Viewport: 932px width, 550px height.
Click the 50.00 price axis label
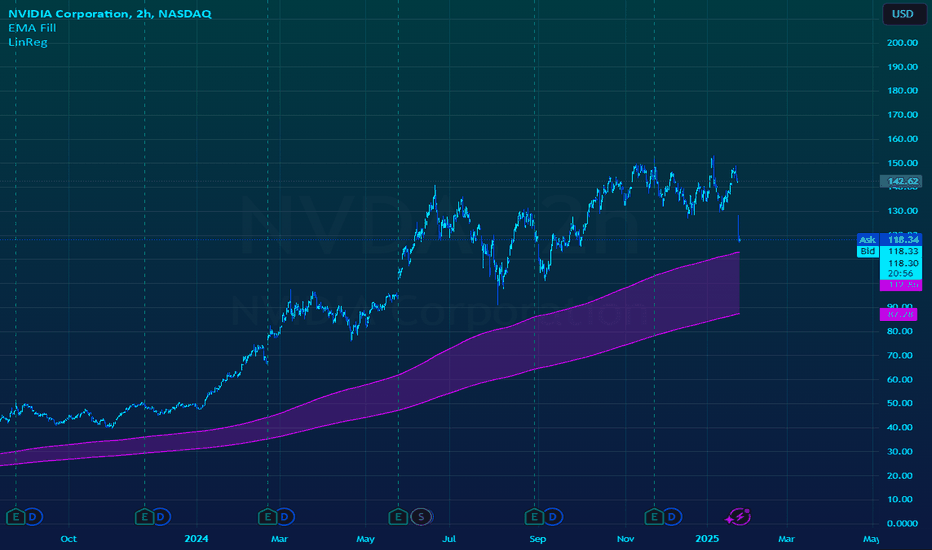[x=900, y=403]
